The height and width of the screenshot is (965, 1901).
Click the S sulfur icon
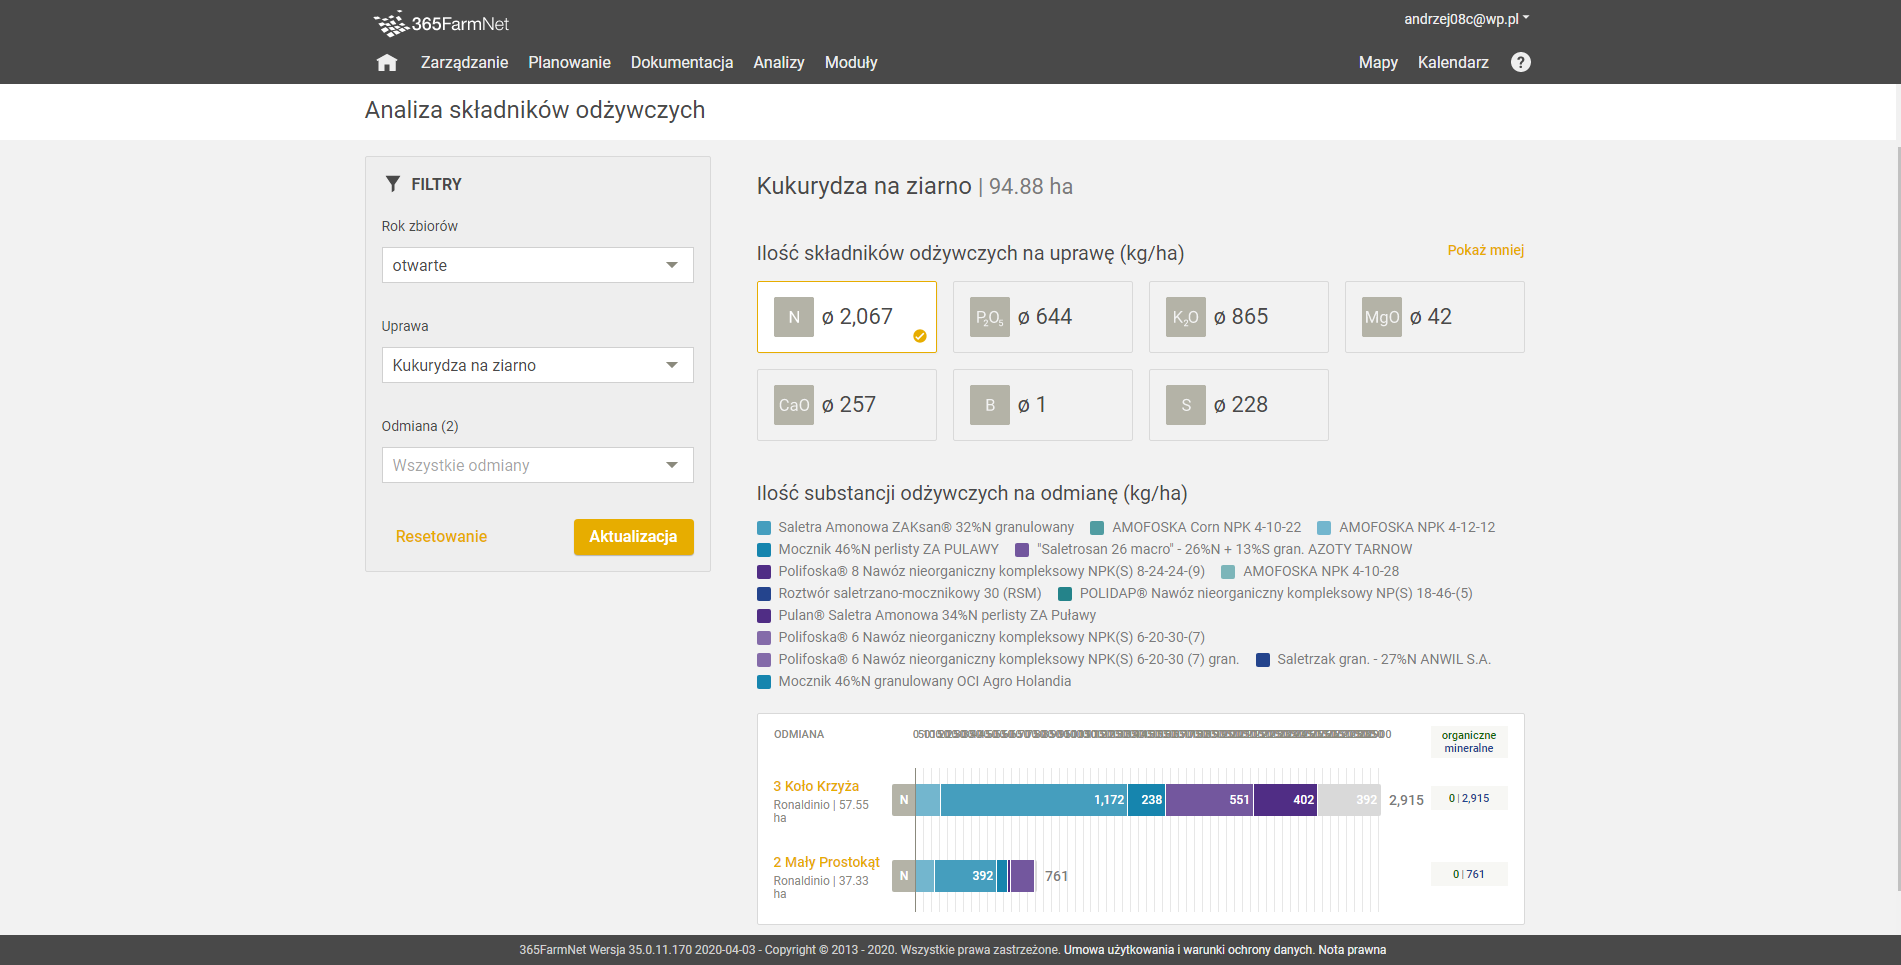click(1186, 405)
